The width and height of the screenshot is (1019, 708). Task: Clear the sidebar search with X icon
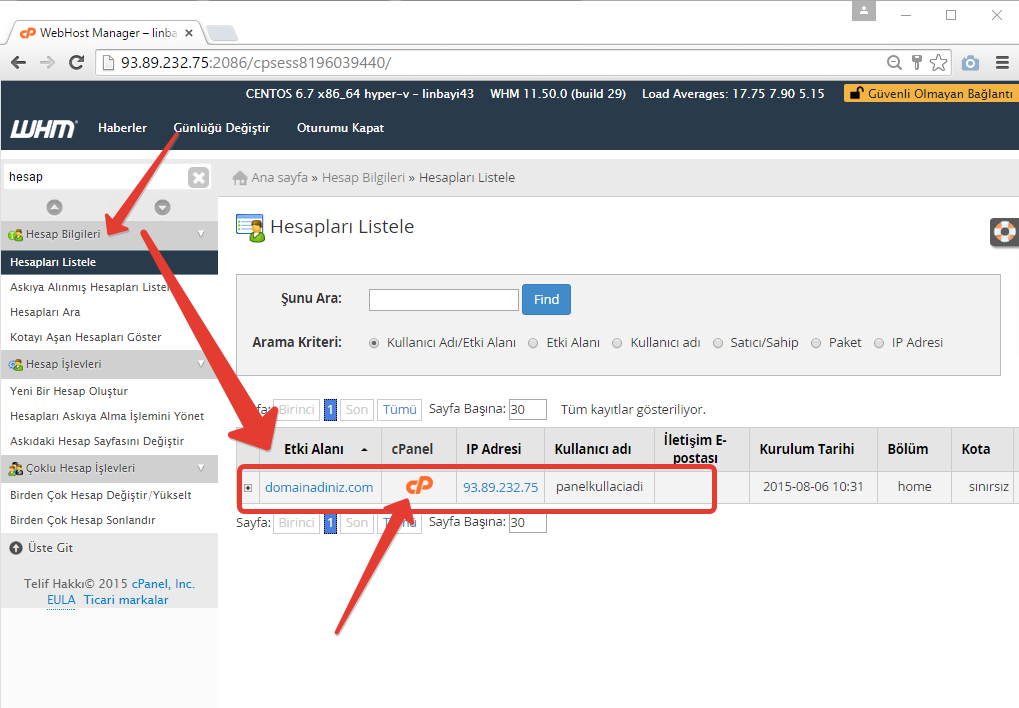(199, 177)
